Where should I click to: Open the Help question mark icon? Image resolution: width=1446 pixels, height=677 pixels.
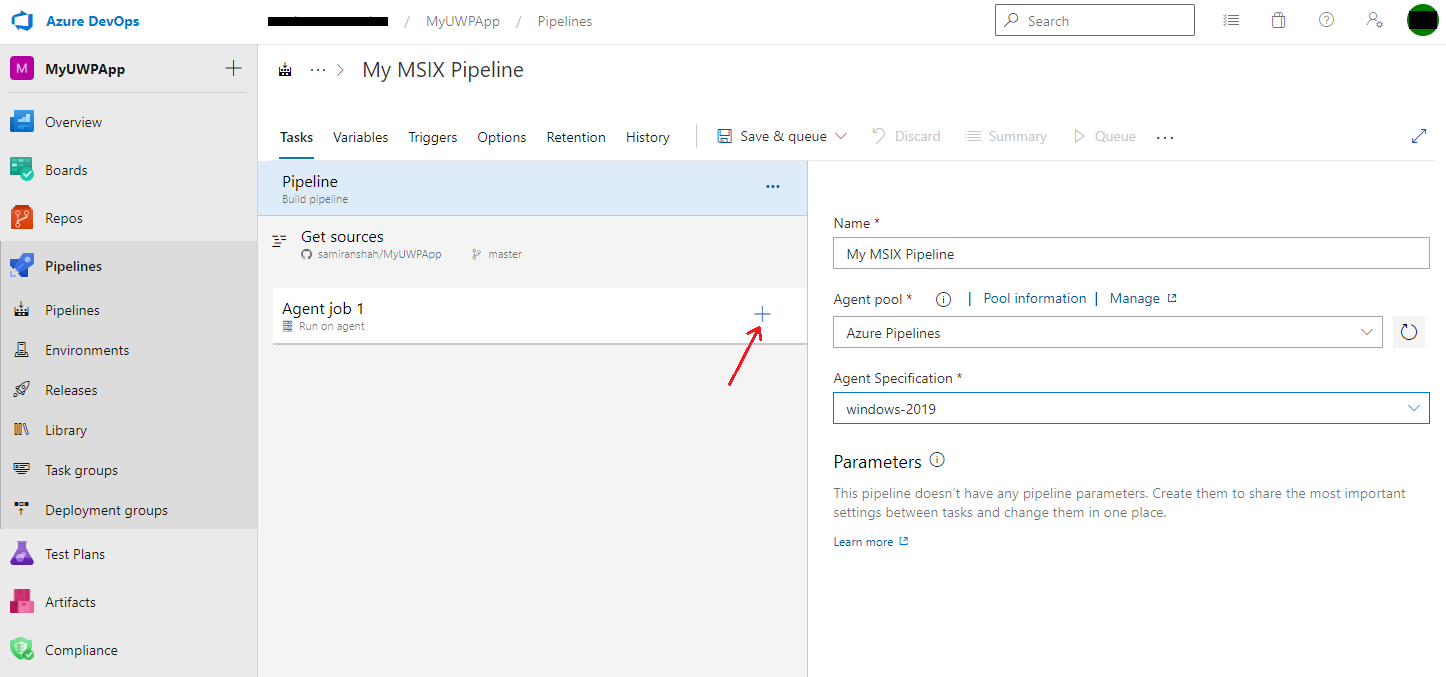click(x=1326, y=20)
